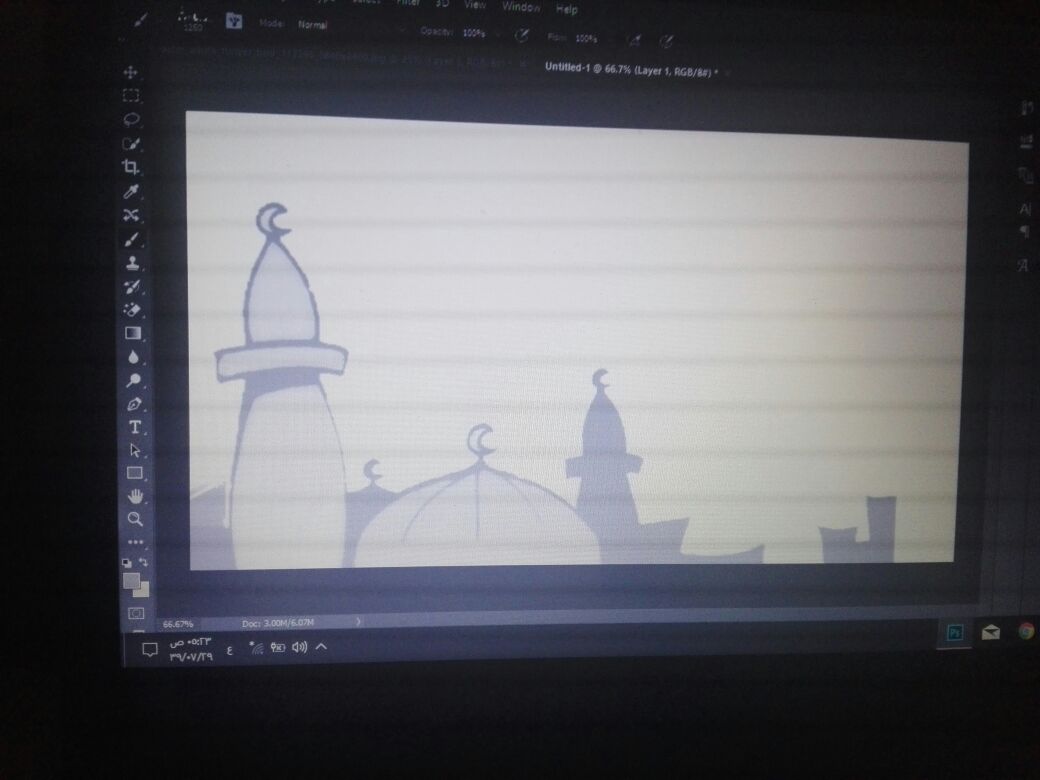Click the Photoshop icon in the taskbar
1040x780 pixels.
coord(954,633)
